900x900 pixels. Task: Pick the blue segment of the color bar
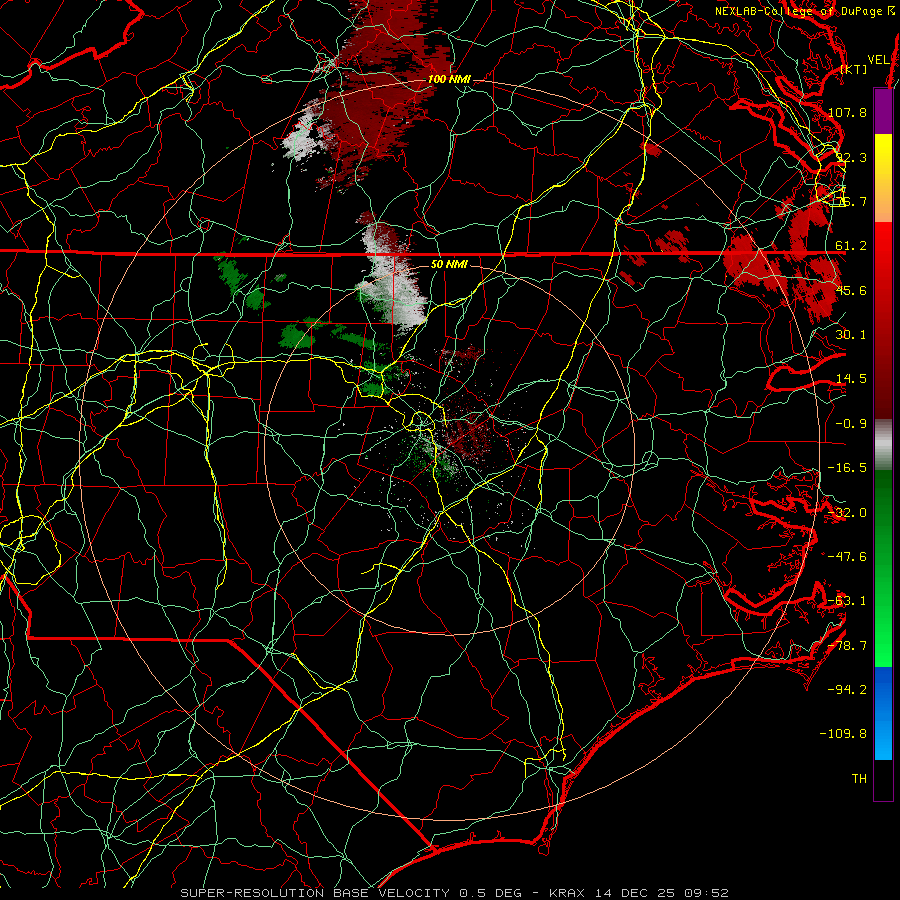coord(883,713)
